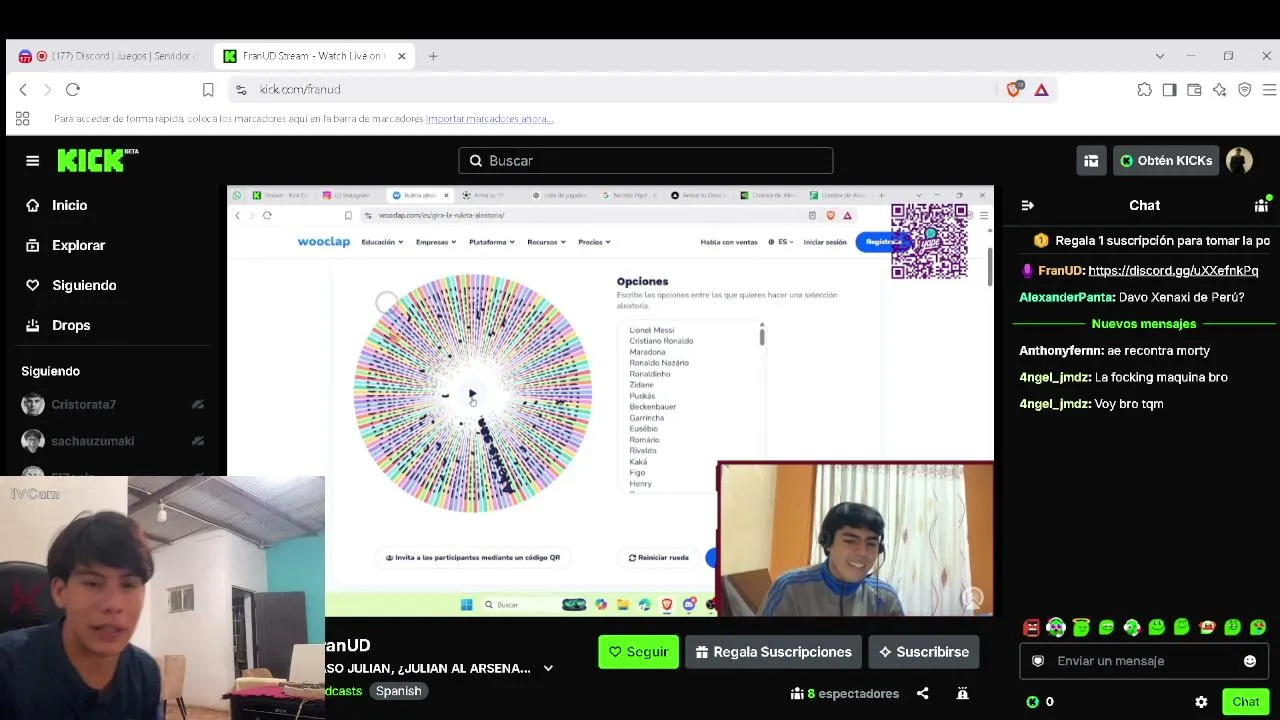Open the user profile avatar

pos(1239,161)
